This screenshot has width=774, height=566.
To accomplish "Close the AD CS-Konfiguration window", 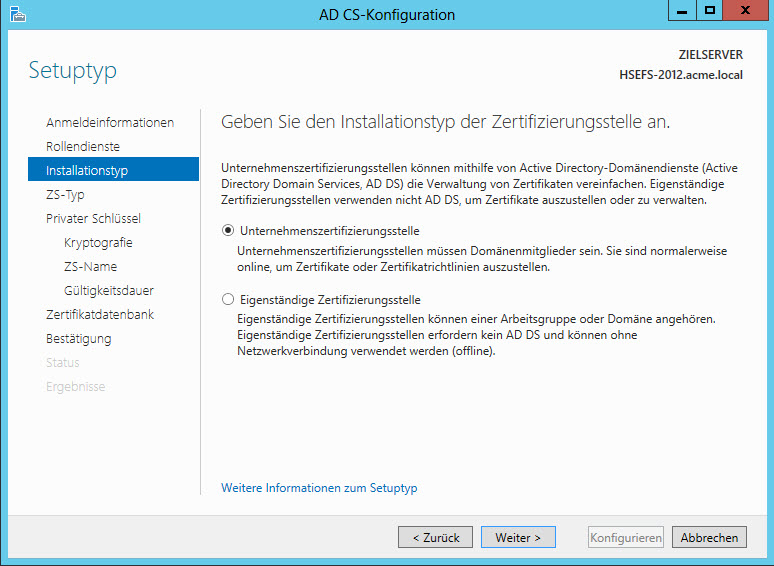I will click(746, 10).
